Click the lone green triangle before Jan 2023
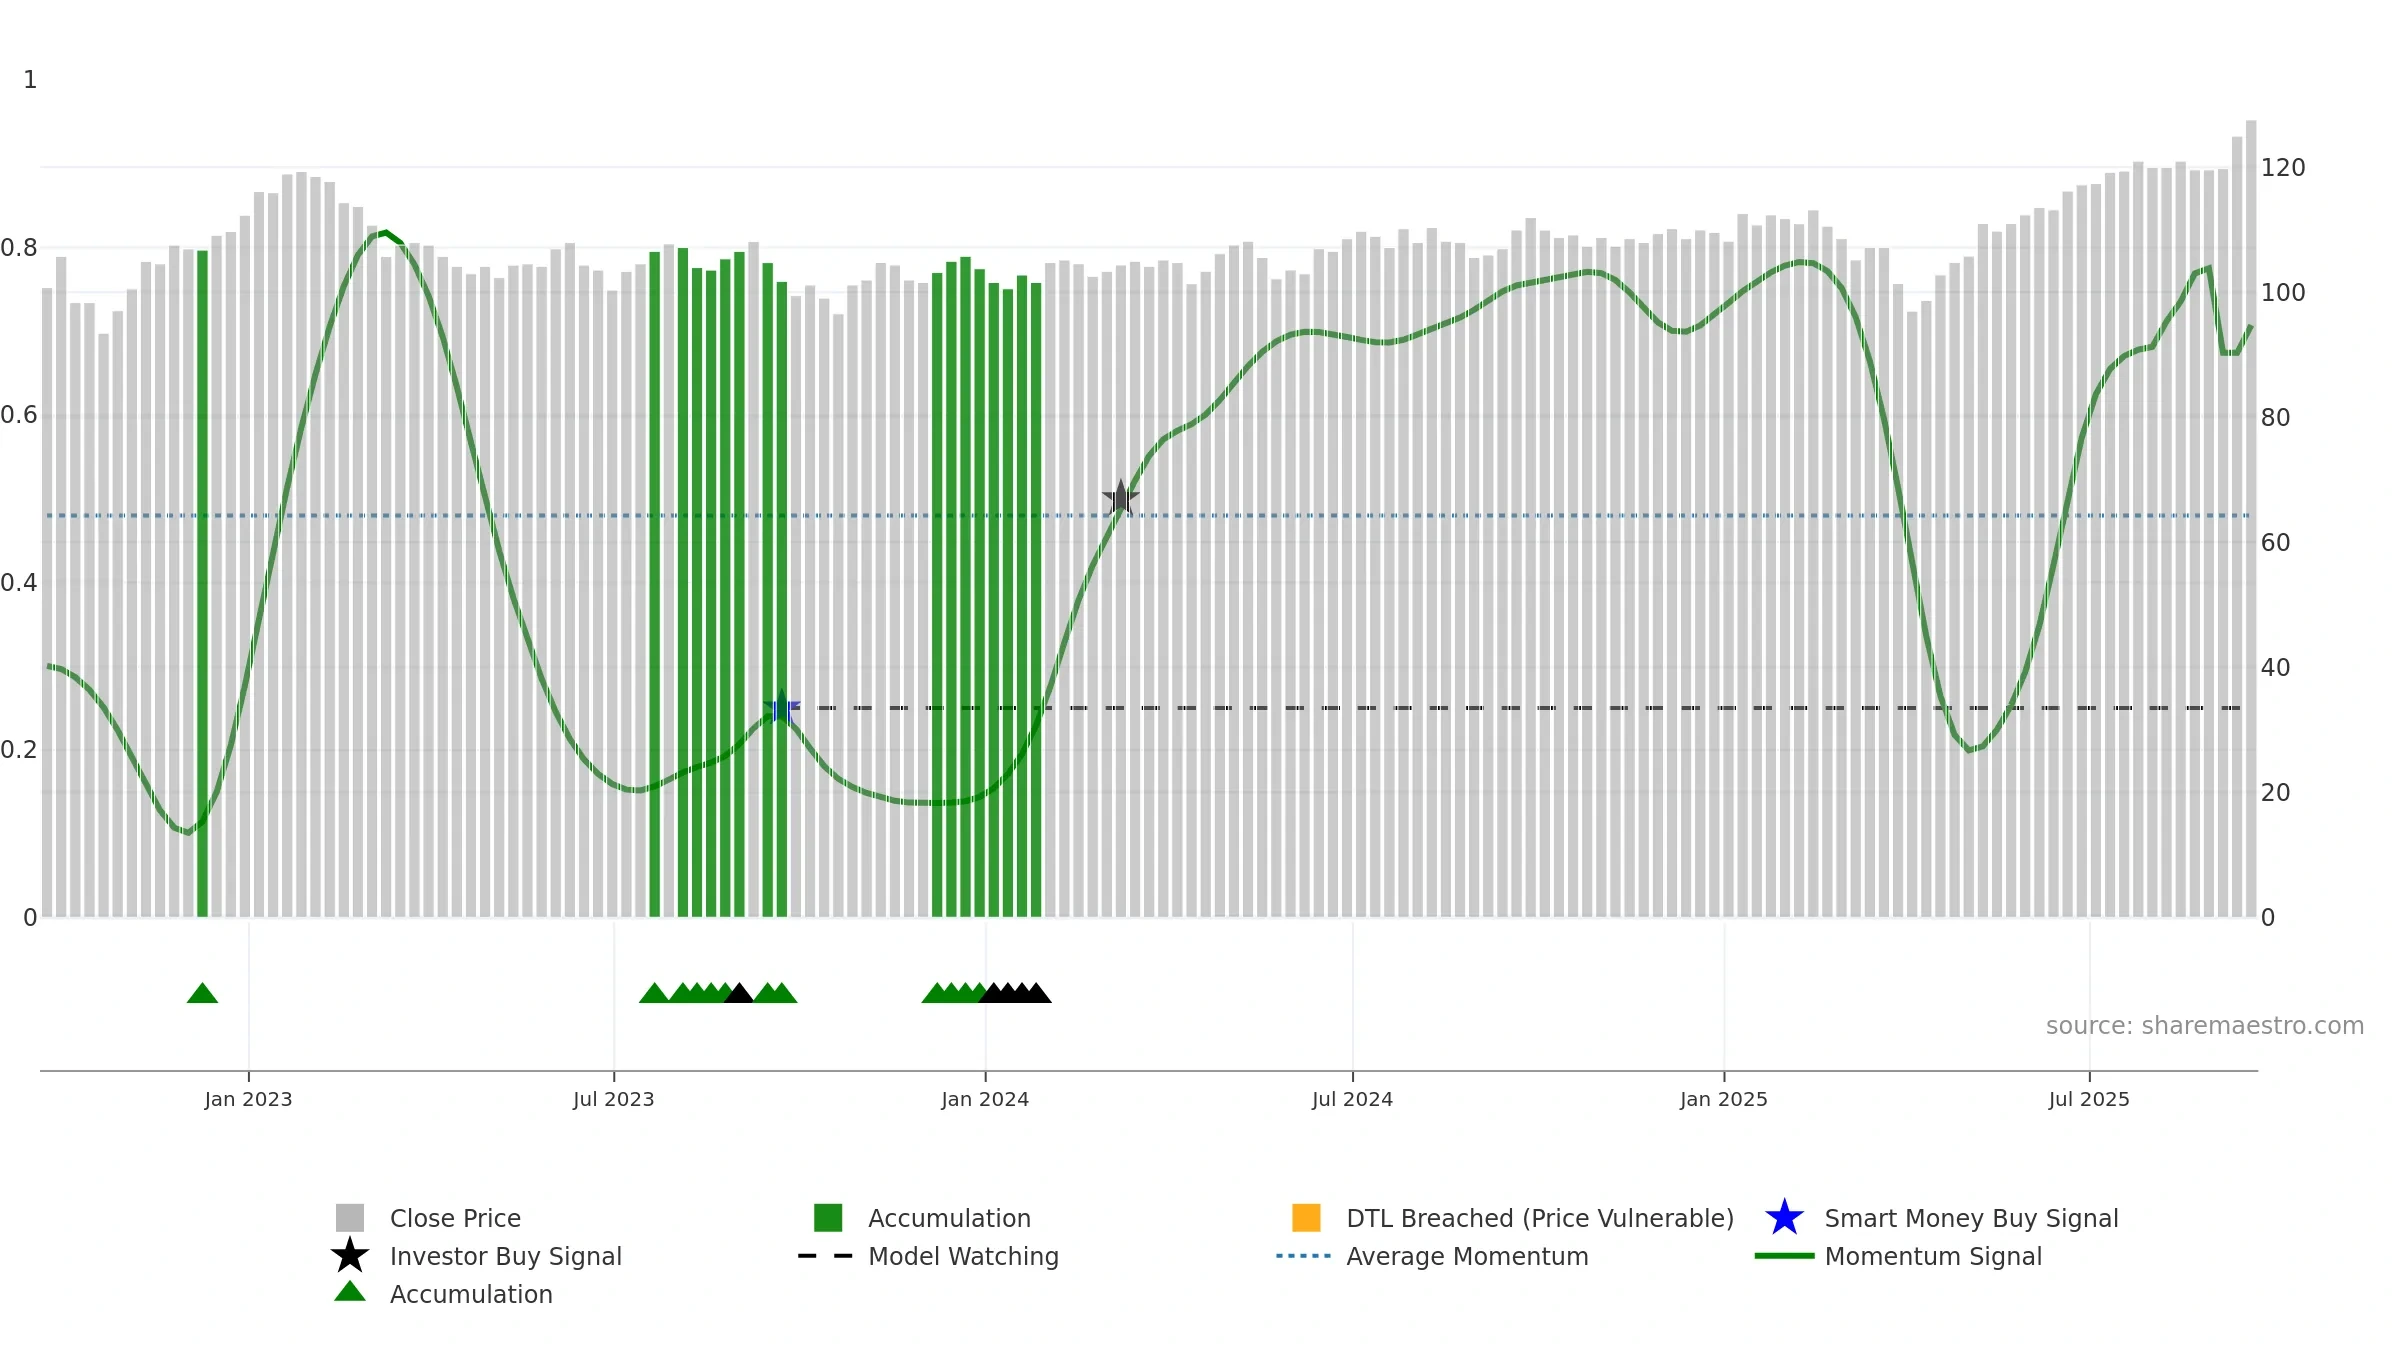The image size is (2400, 1350). click(x=202, y=993)
